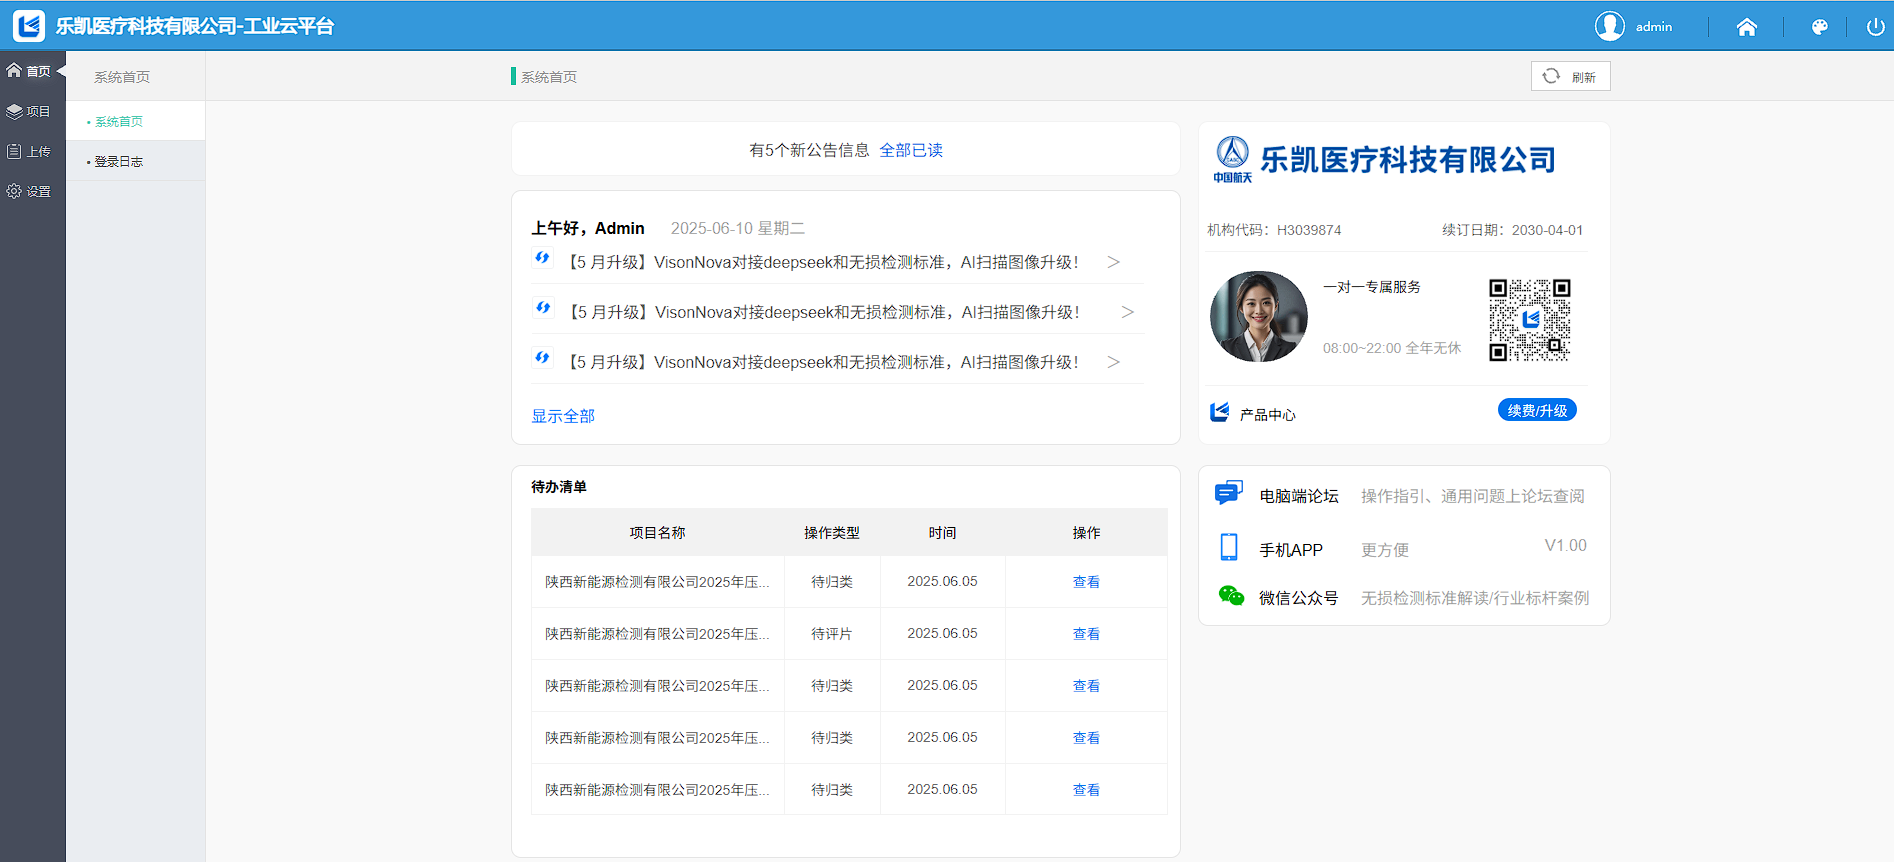The height and width of the screenshot is (862, 1894).
Task: Click the 手机APP phone icon
Action: point(1229,547)
